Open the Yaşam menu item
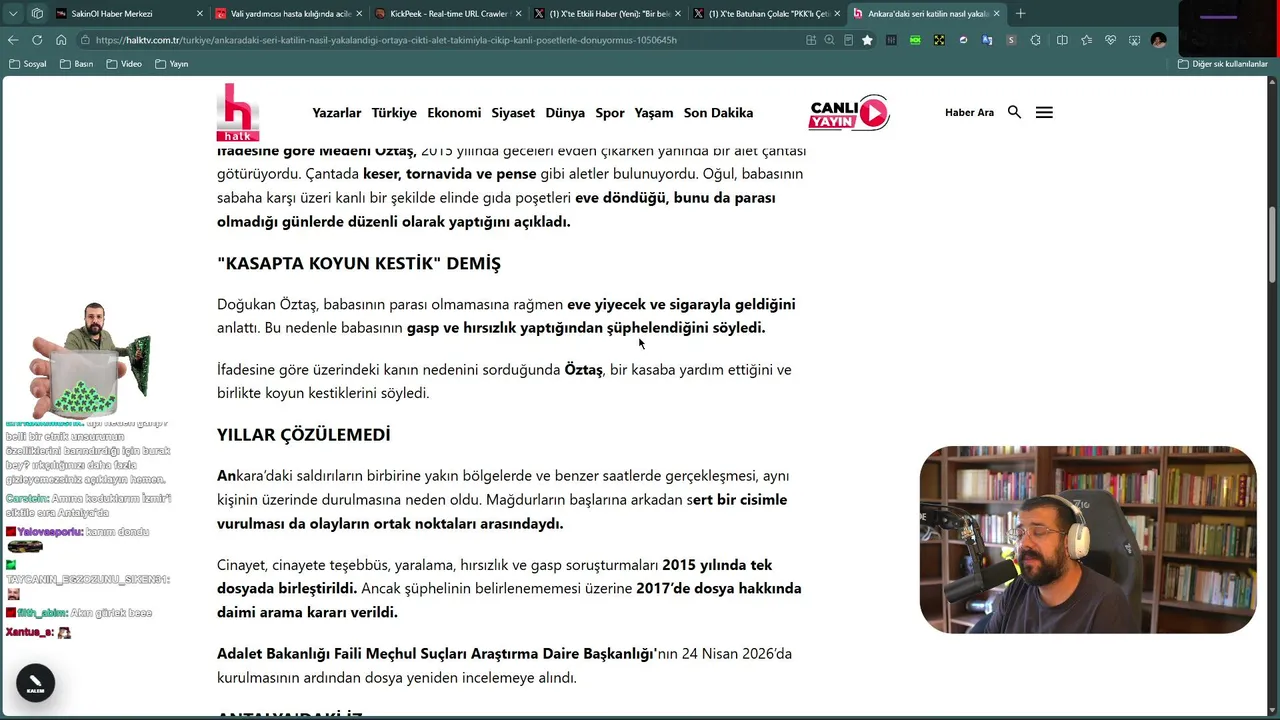The height and width of the screenshot is (720, 1280). 654,113
